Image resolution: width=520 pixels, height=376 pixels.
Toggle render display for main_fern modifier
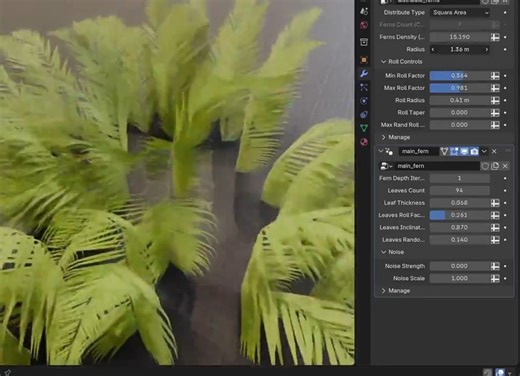(x=474, y=151)
